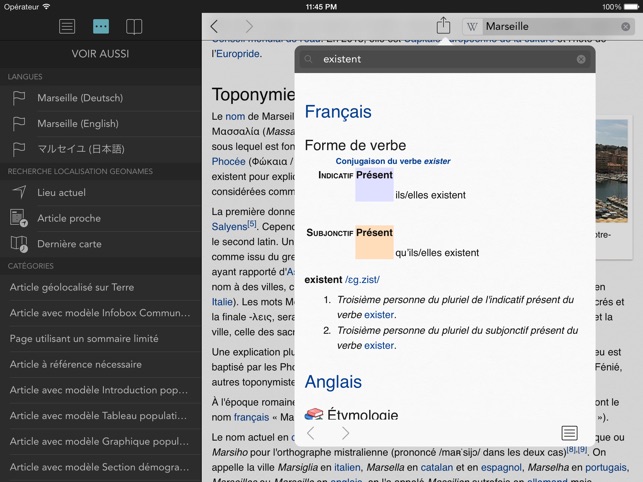Tap the Article proche document icon
The width and height of the screenshot is (643, 482).
(19, 218)
